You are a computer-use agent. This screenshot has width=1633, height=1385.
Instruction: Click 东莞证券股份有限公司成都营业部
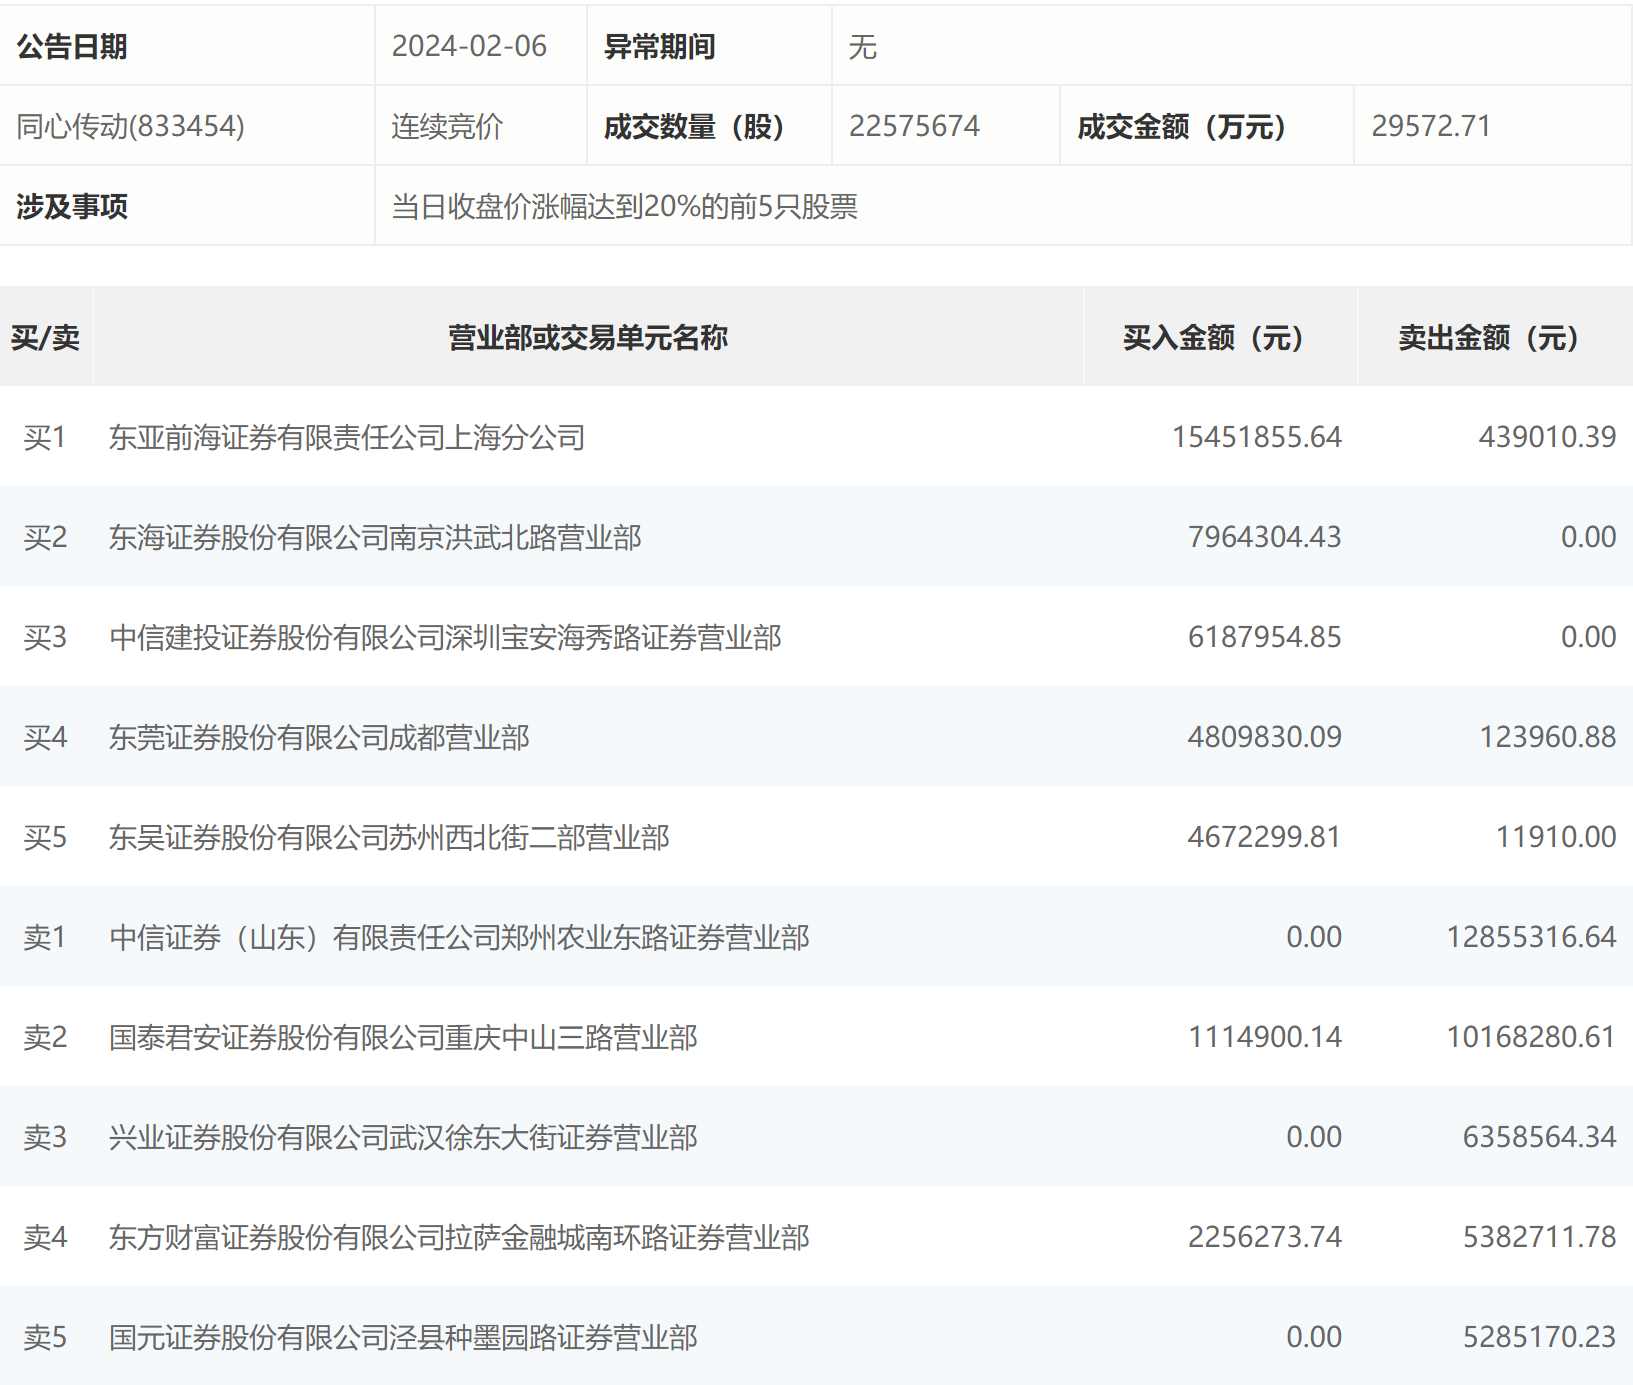click(x=319, y=737)
